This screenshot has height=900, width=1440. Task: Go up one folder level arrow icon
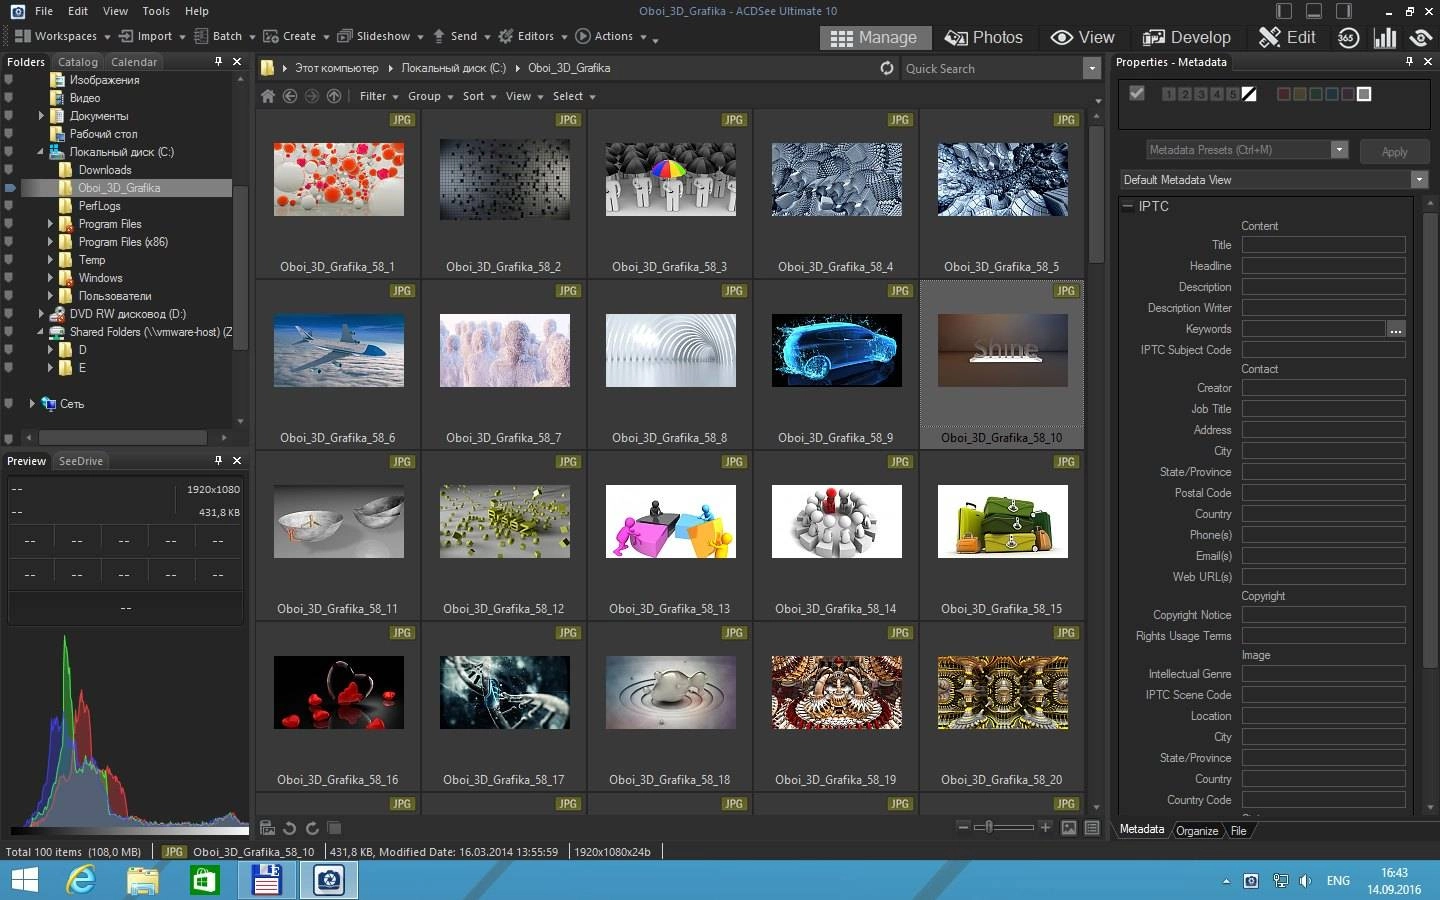click(x=334, y=96)
